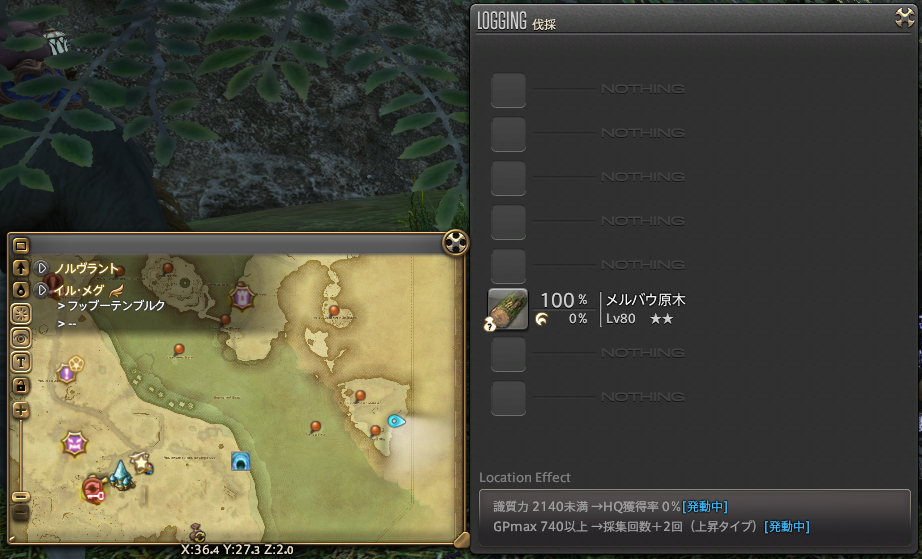The width and height of the screenshot is (922, 559).
Task: Click the pale flower icon on map
Action: click(x=76, y=363)
